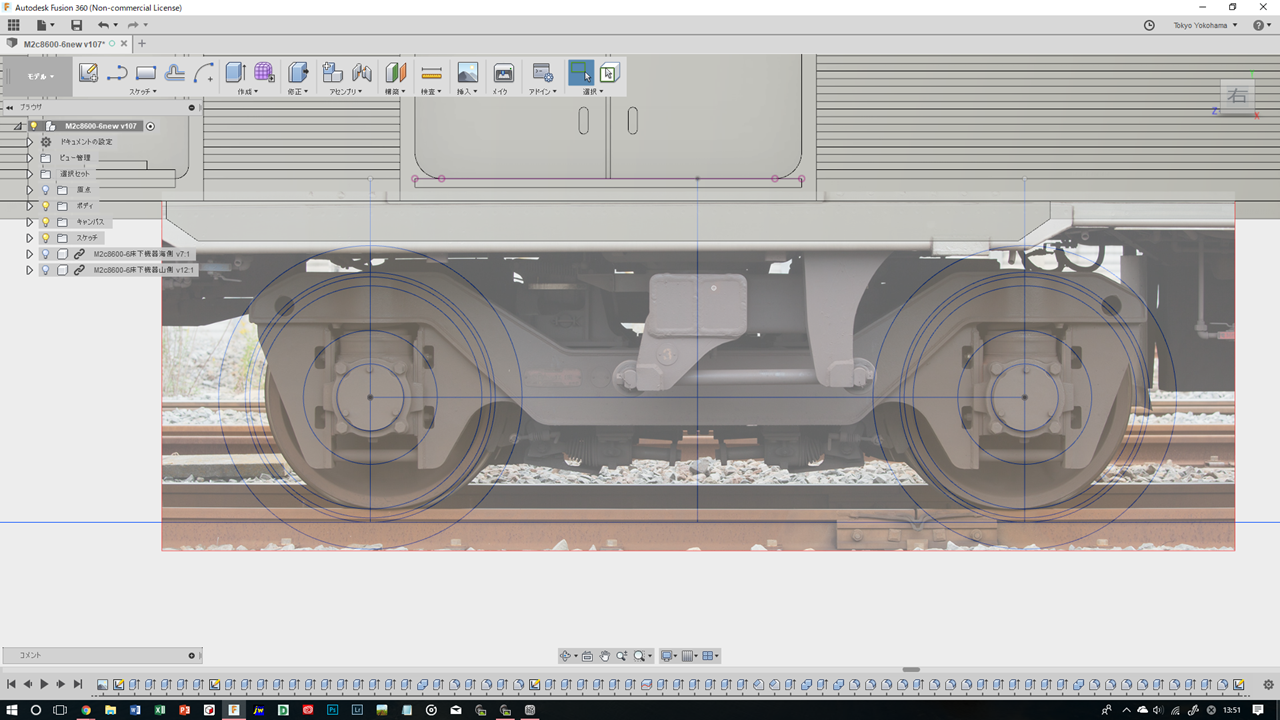
Task: Select the Pan tool in navigation bar
Action: coord(604,656)
